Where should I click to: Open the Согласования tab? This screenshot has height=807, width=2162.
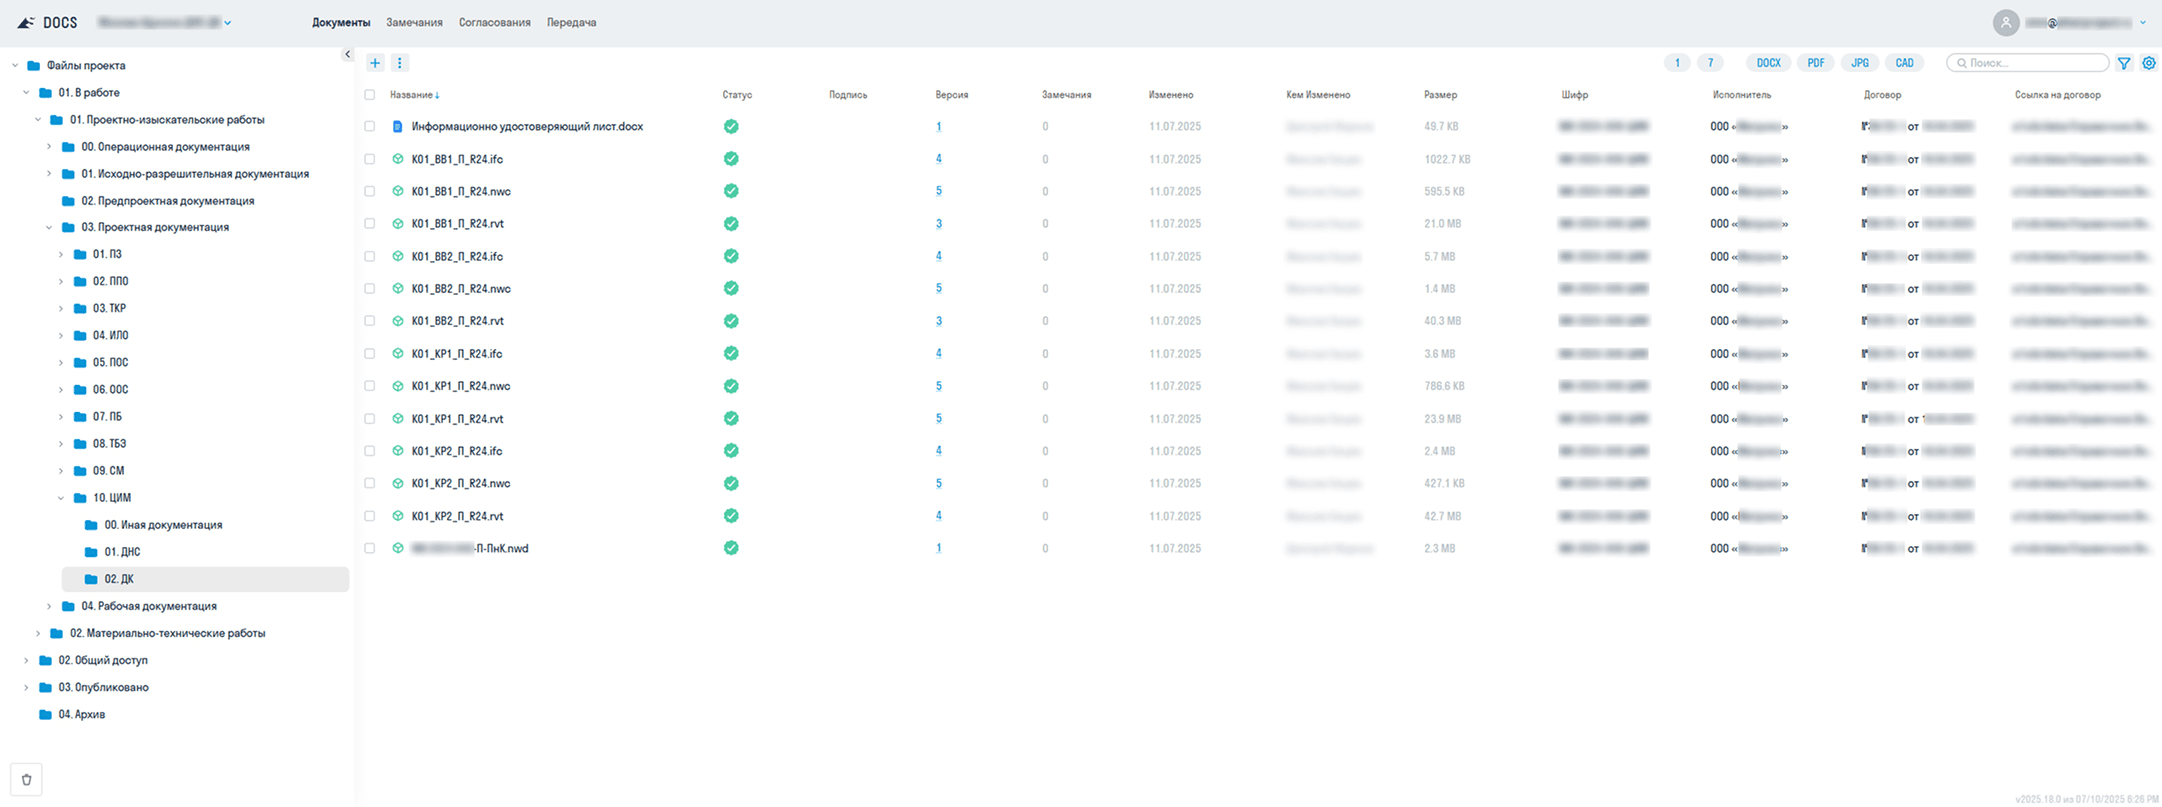pyautogui.click(x=494, y=23)
